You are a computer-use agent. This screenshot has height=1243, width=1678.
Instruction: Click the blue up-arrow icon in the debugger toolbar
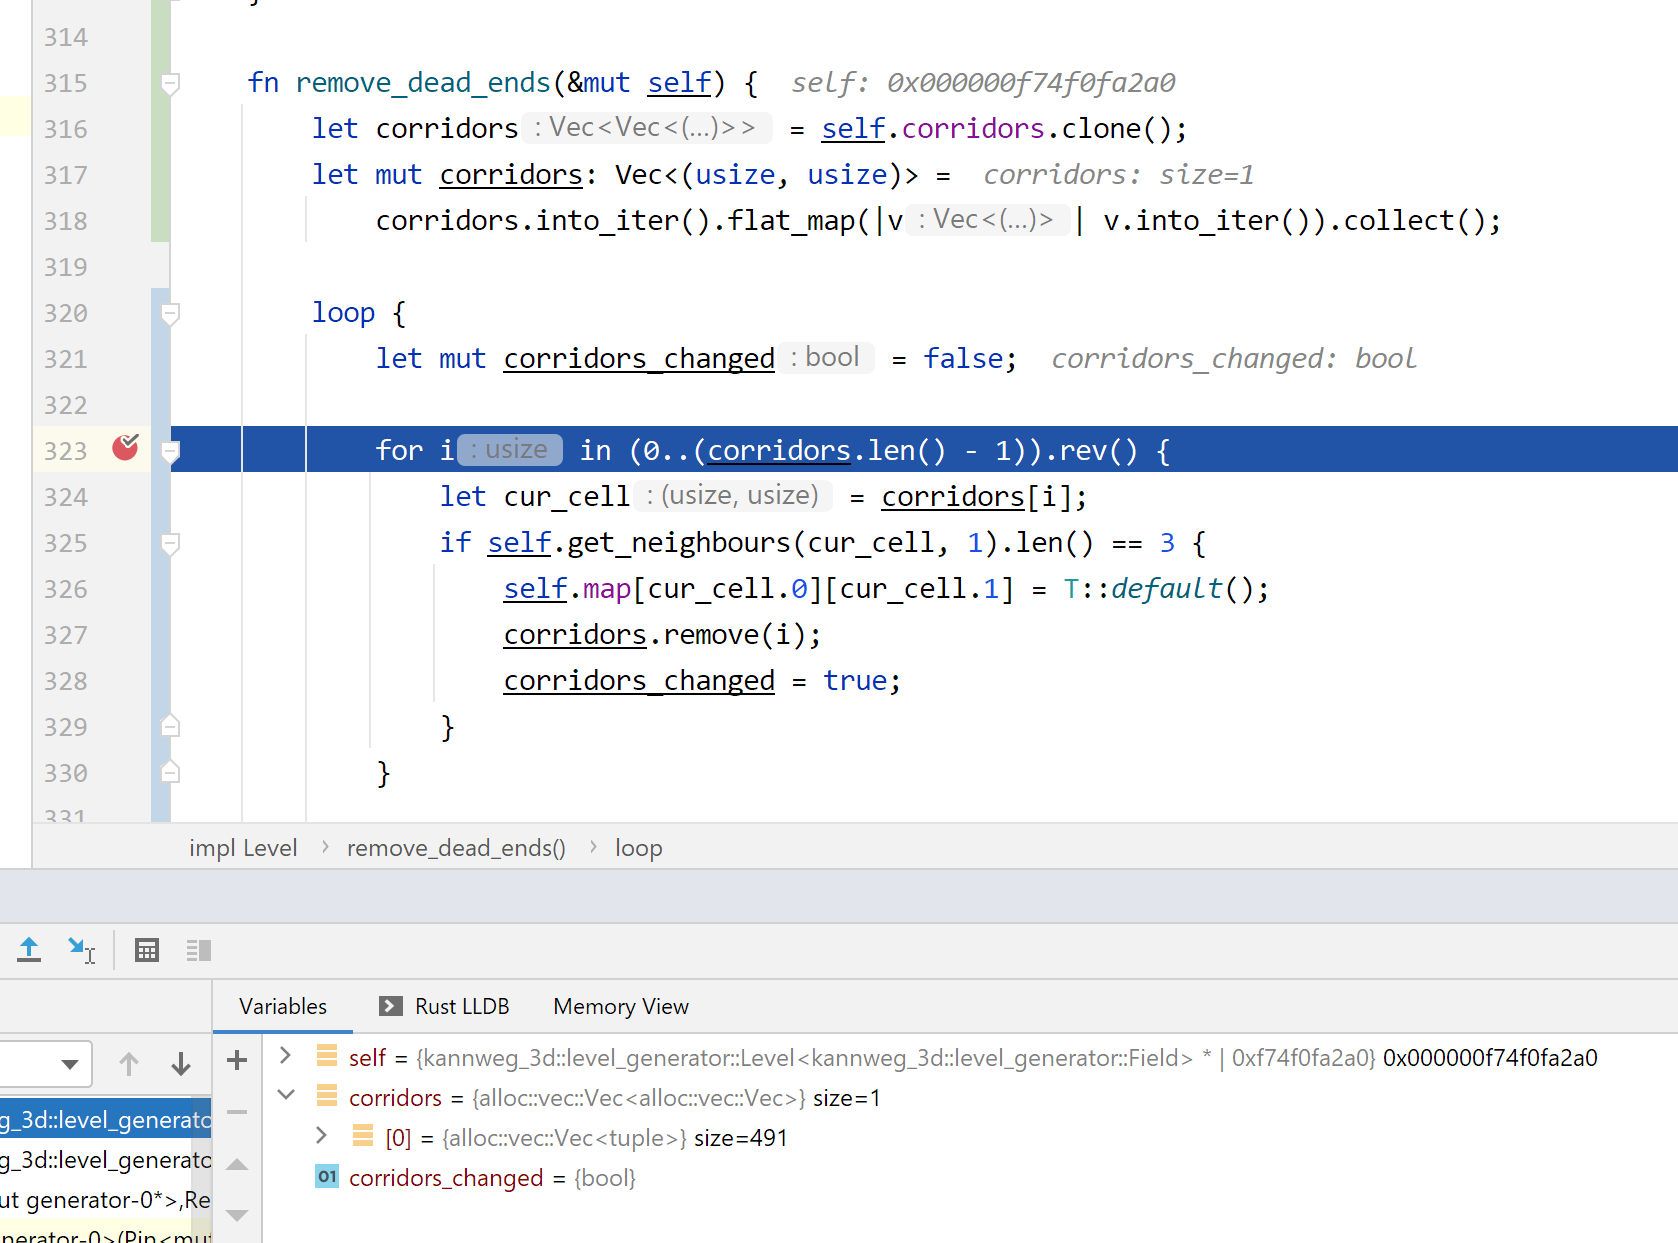click(x=29, y=949)
